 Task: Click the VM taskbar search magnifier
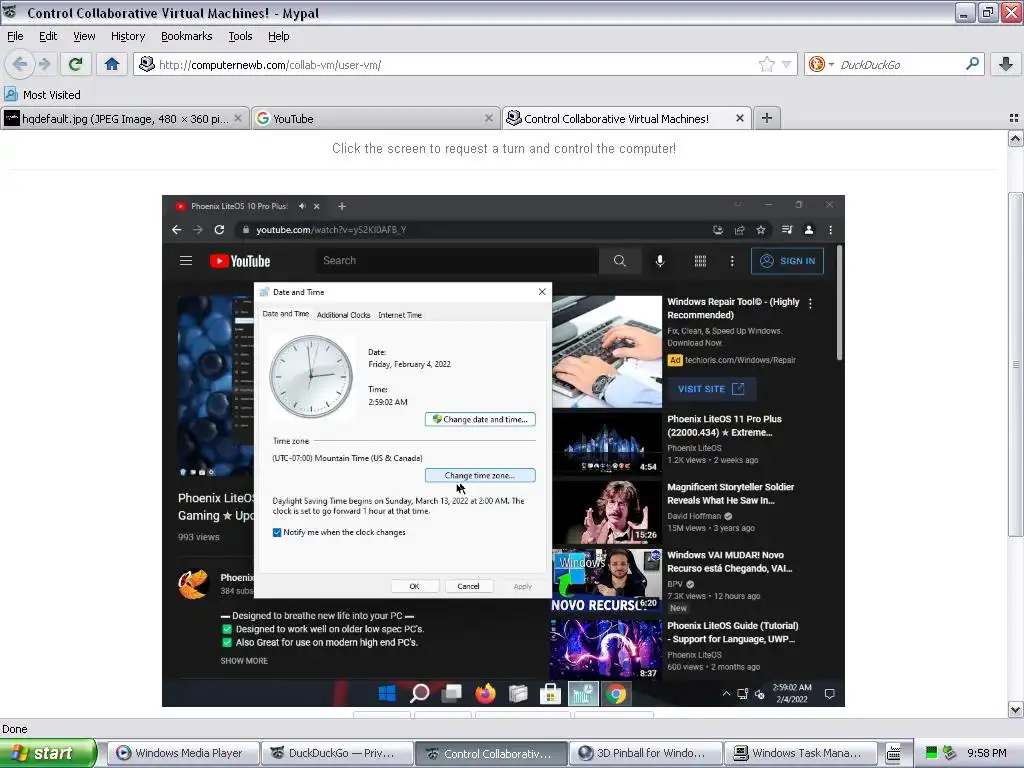coord(419,693)
